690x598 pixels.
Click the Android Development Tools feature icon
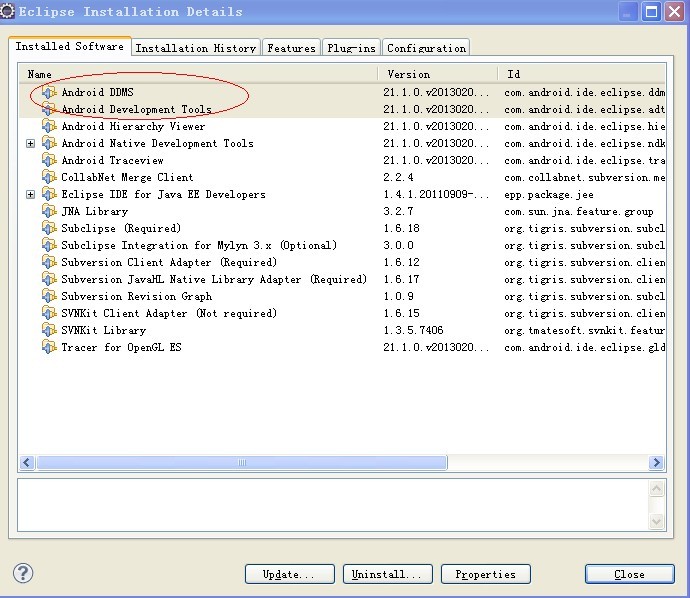click(49, 109)
